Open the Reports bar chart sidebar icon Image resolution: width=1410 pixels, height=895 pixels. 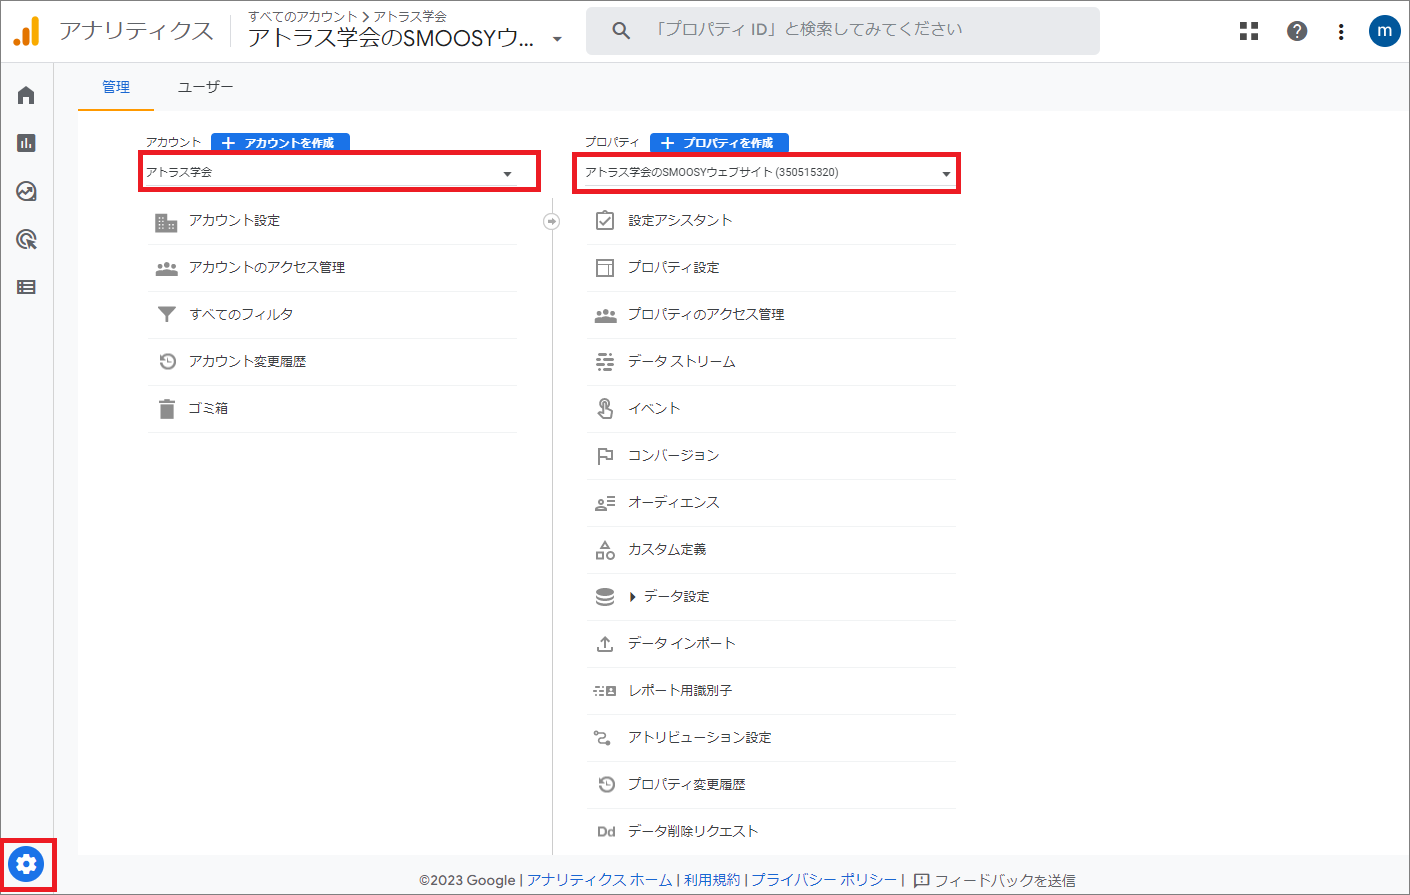[26, 143]
